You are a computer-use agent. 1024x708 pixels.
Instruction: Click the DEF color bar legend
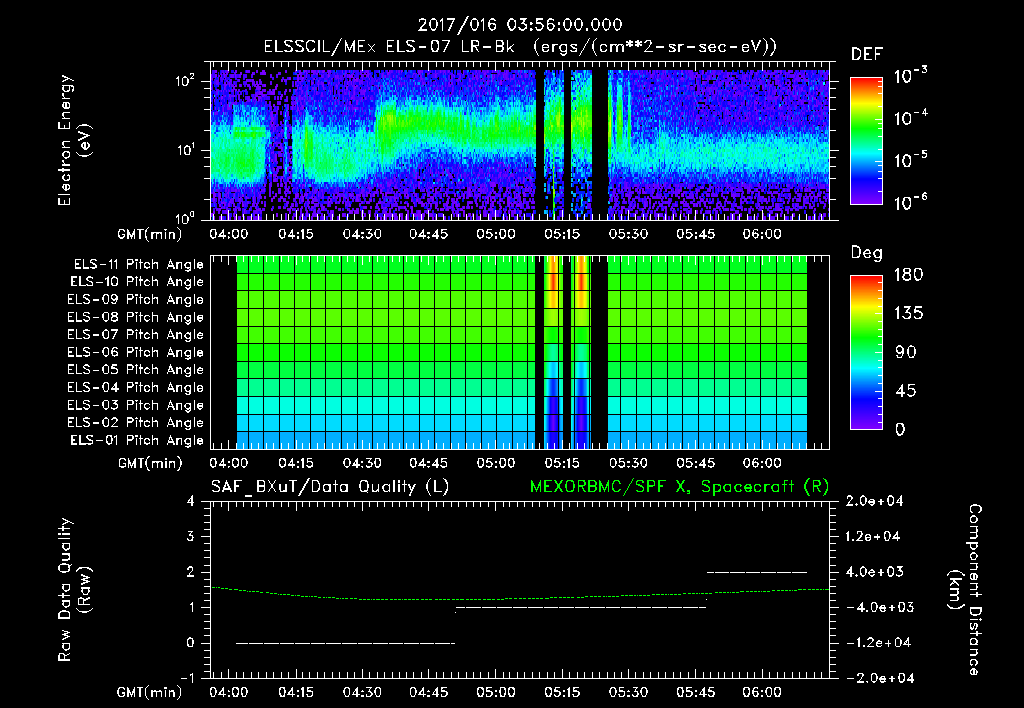coord(866,141)
